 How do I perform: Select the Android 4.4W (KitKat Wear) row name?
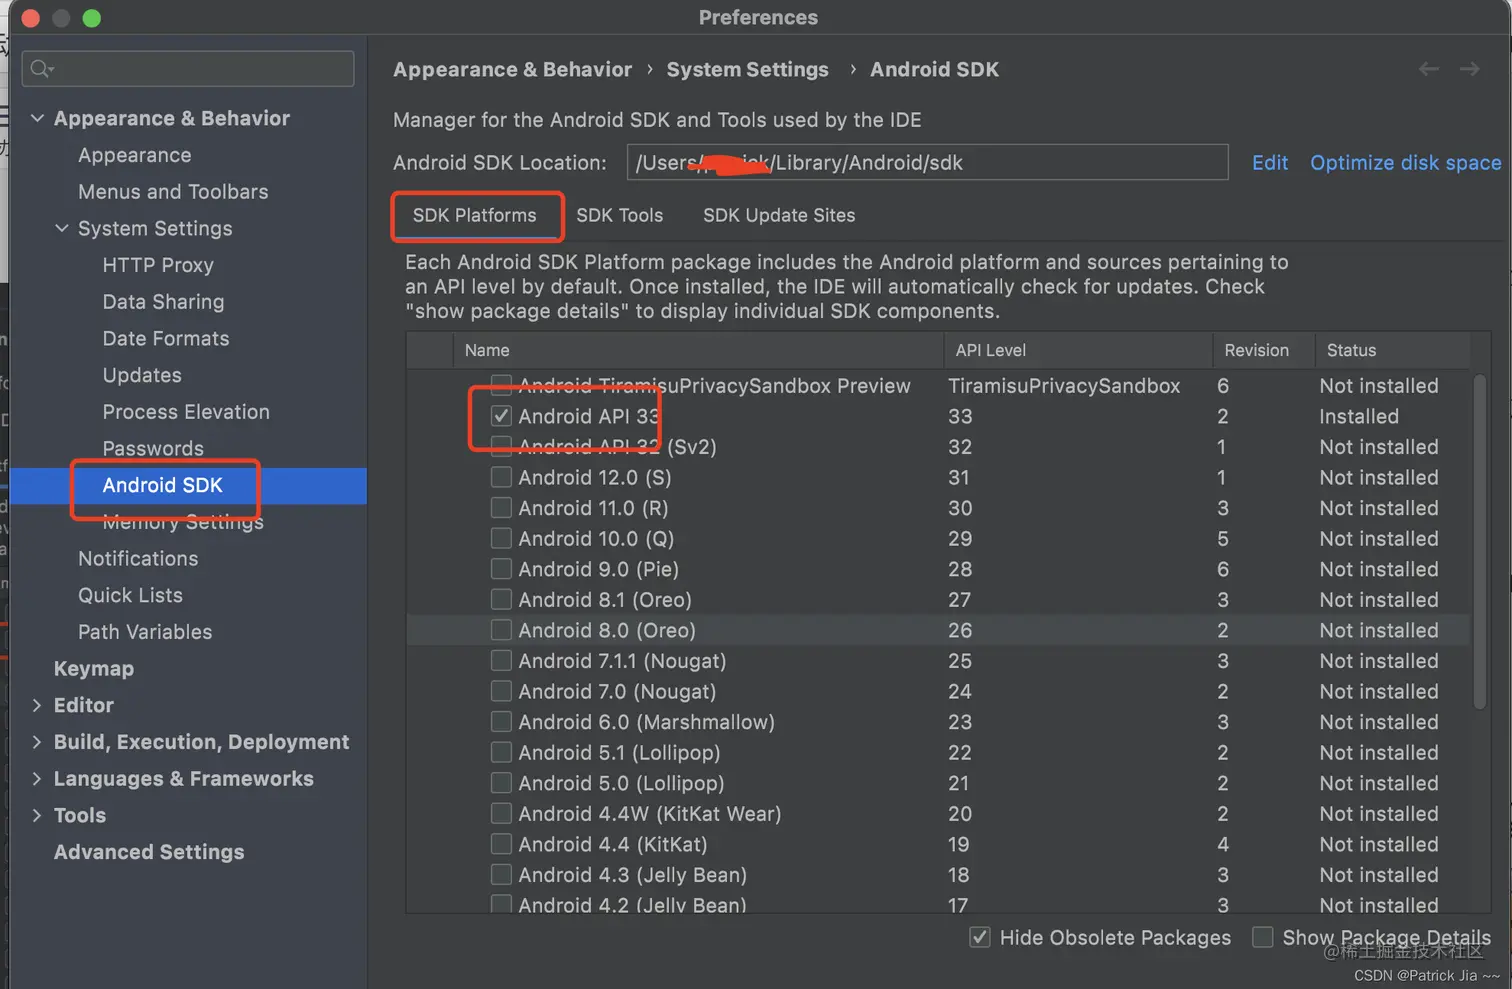[x=650, y=814]
